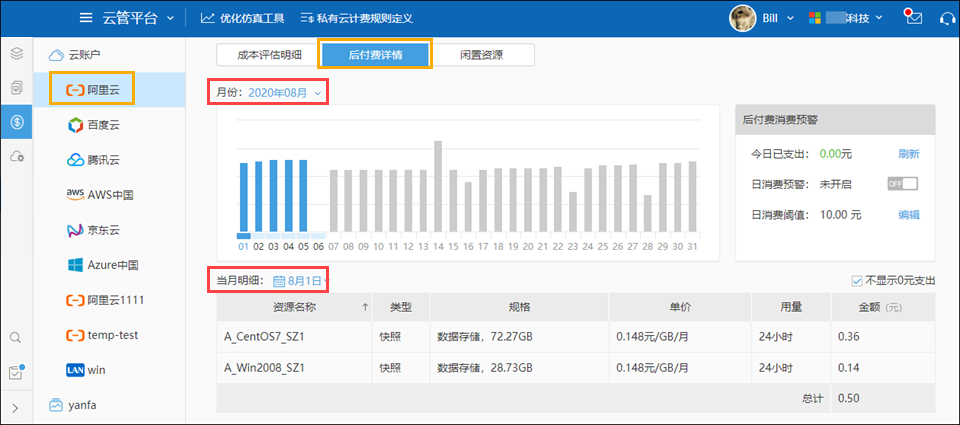Click the 编辑 link for 日消费阈值
The image size is (960, 425).
click(908, 214)
